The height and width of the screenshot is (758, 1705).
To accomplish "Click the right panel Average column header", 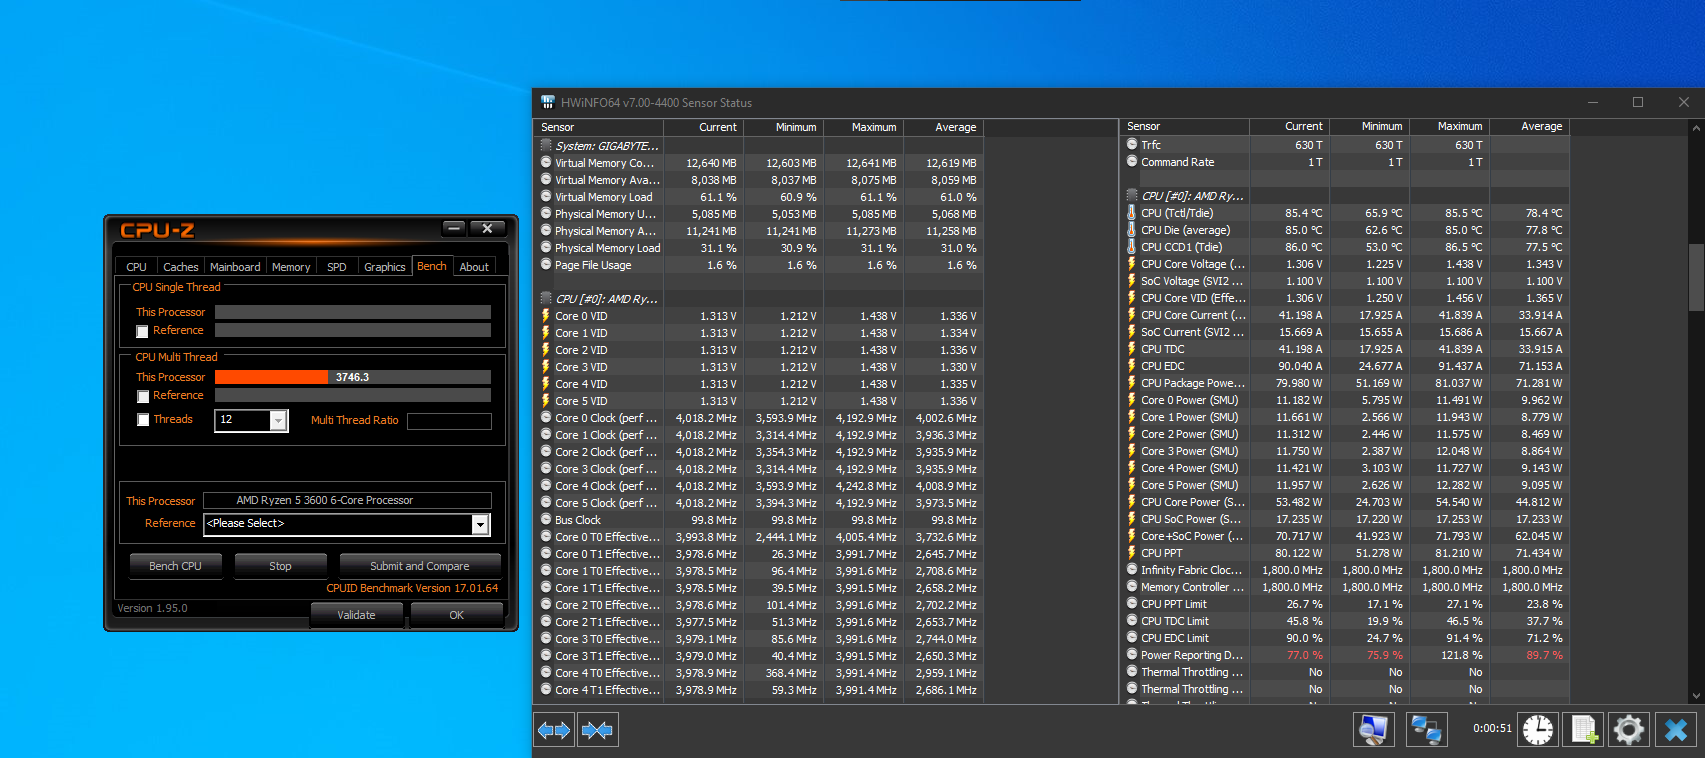I will coord(1530,126).
